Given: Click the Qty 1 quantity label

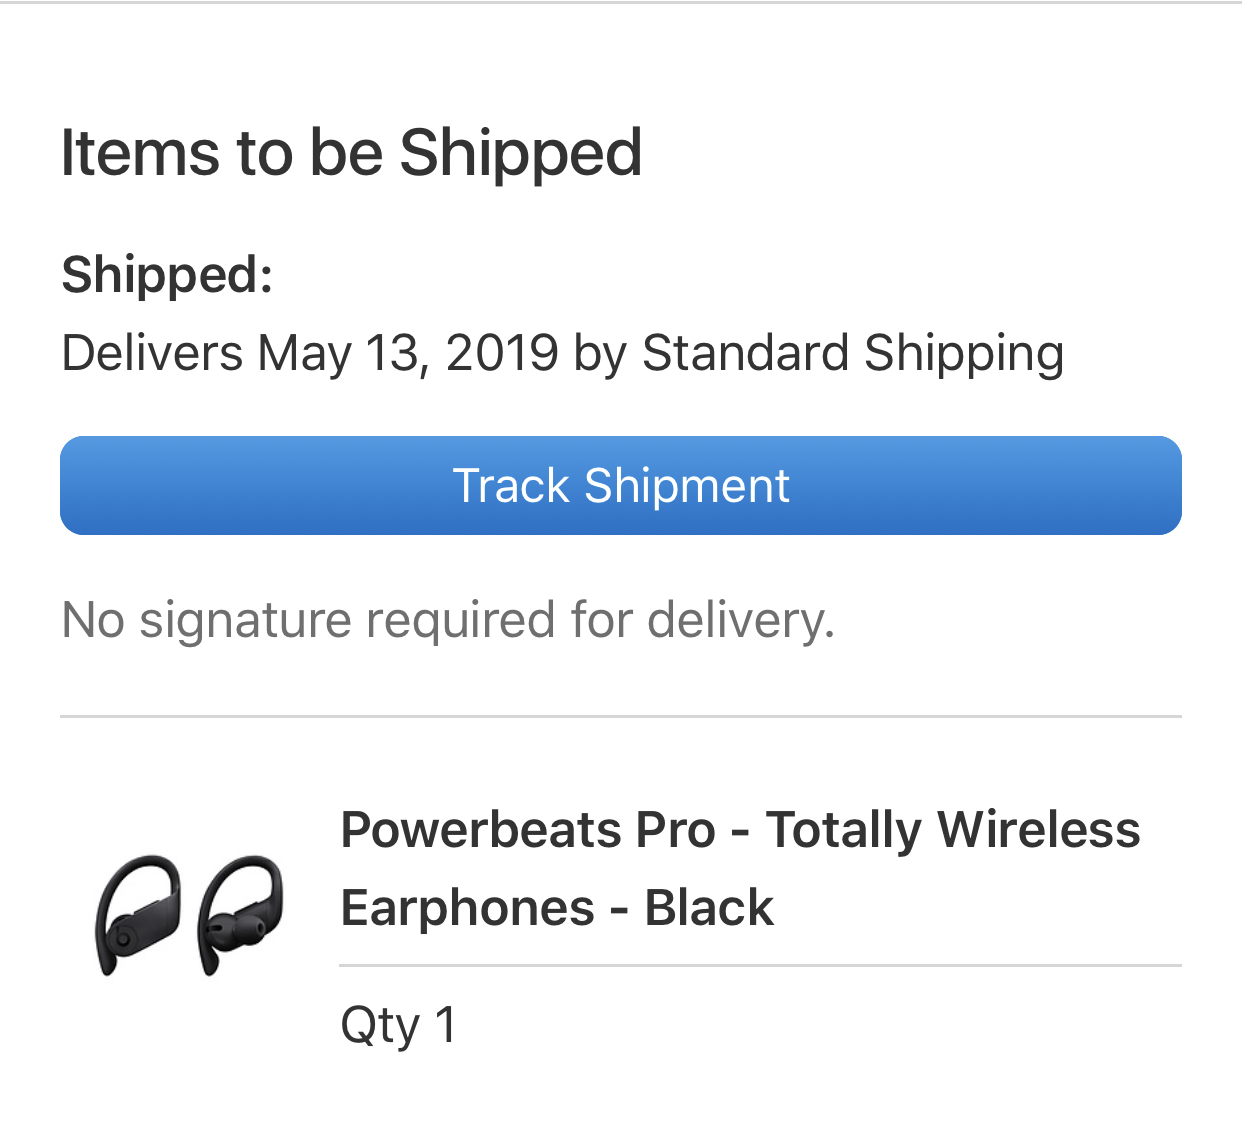Looking at the screenshot, I should point(399,1025).
